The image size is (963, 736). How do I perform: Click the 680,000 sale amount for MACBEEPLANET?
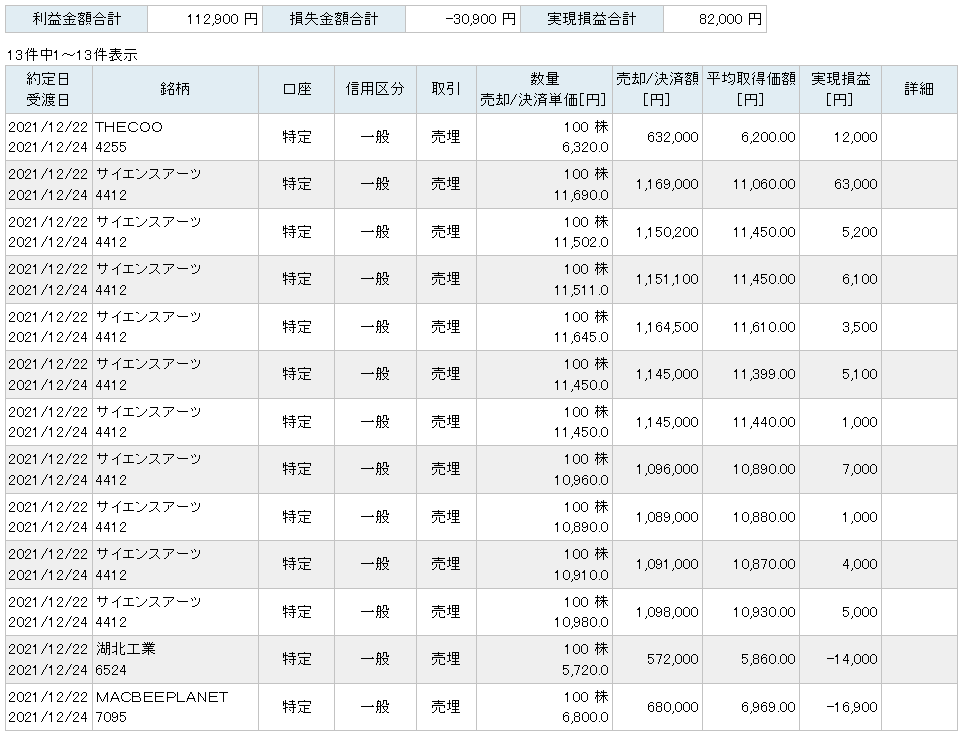click(657, 707)
